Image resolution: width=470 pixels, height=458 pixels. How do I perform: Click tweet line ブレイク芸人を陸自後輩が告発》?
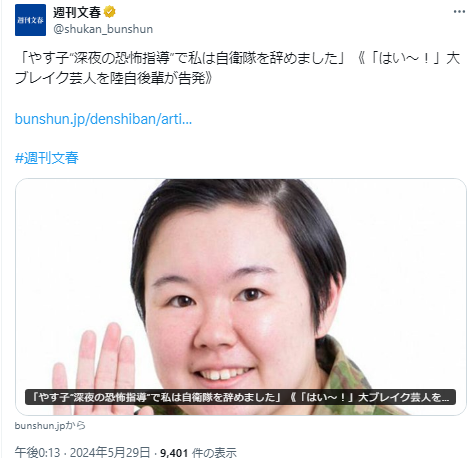[x=113, y=78]
